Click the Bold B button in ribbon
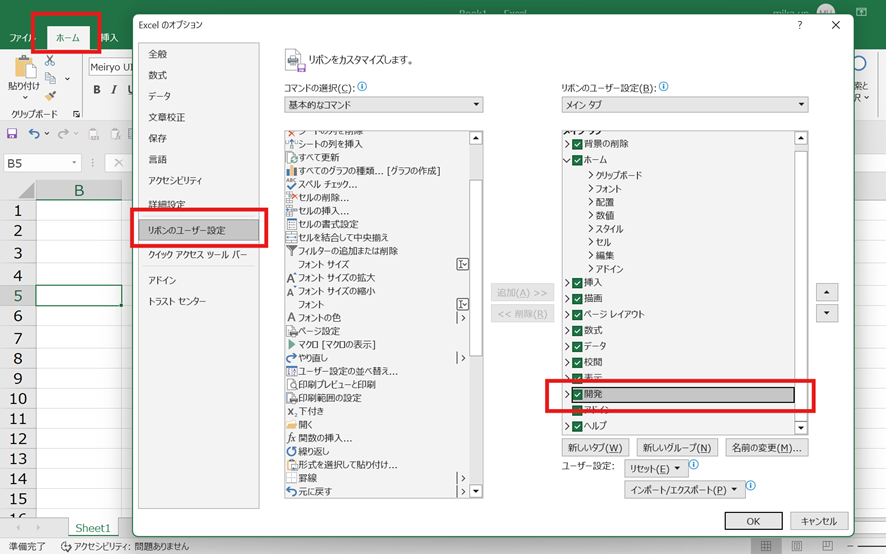This screenshot has height=554, width=886. click(x=97, y=90)
